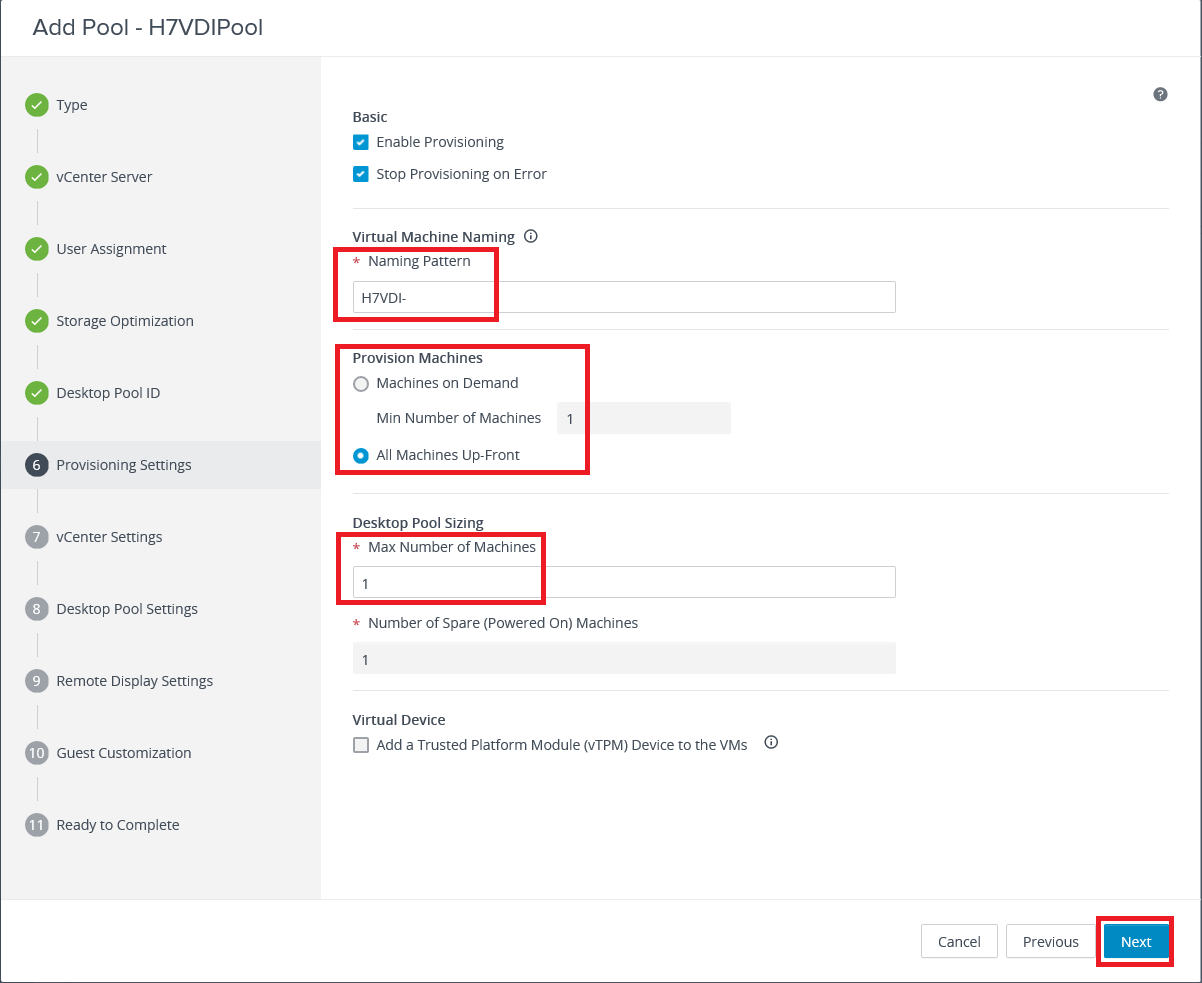The height and width of the screenshot is (983, 1202).
Task: Go to User Assignment step
Action: [x=111, y=249]
